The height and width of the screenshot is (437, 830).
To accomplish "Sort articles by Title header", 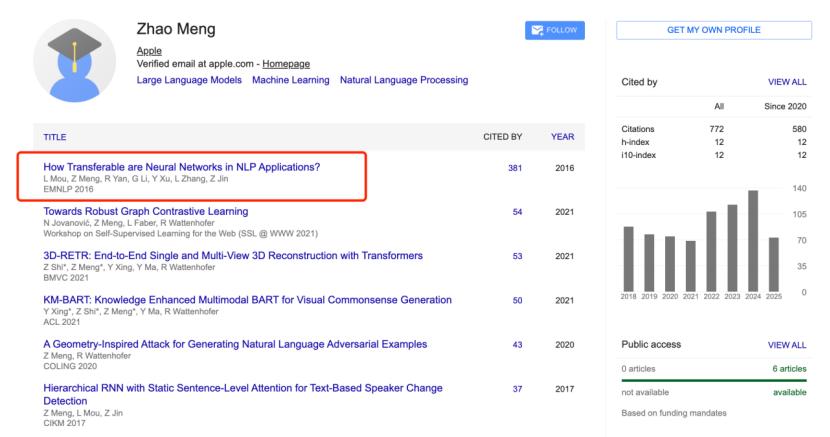I will (55, 137).
